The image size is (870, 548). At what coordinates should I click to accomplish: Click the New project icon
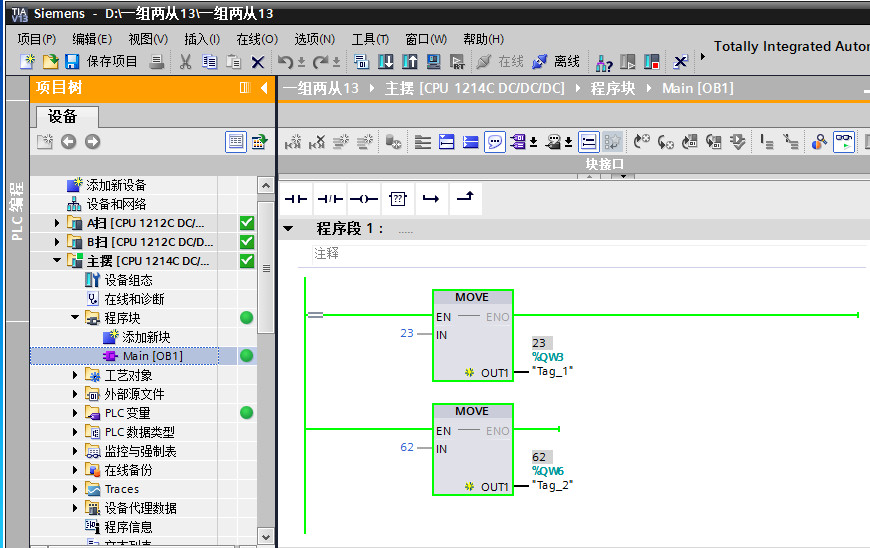pyautogui.click(x=27, y=61)
